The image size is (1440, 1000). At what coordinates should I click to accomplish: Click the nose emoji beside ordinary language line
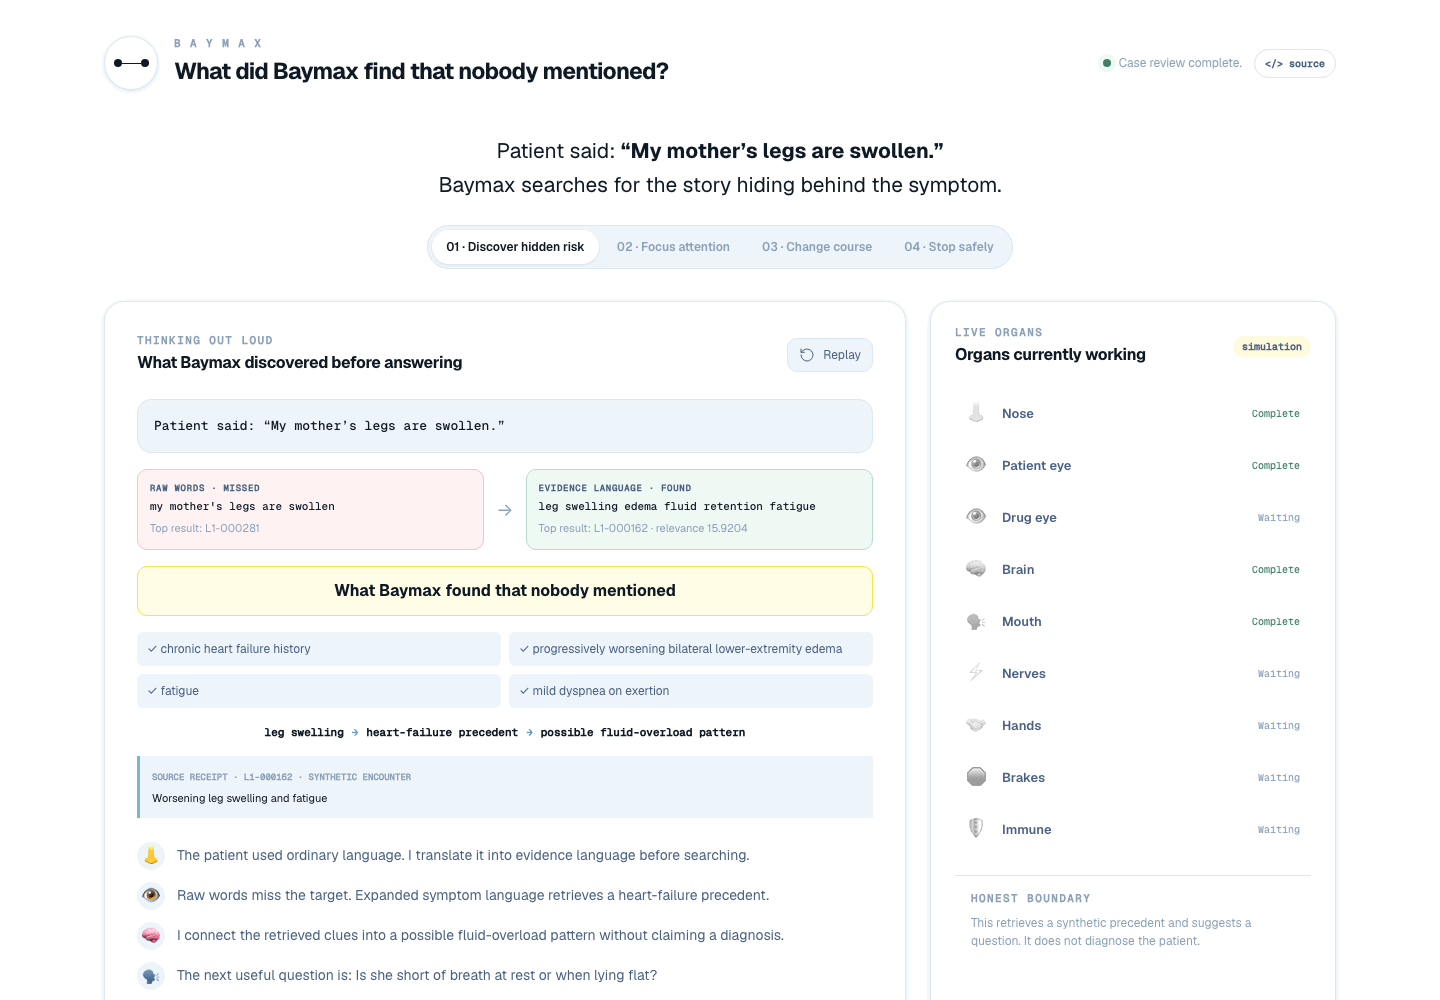151,856
